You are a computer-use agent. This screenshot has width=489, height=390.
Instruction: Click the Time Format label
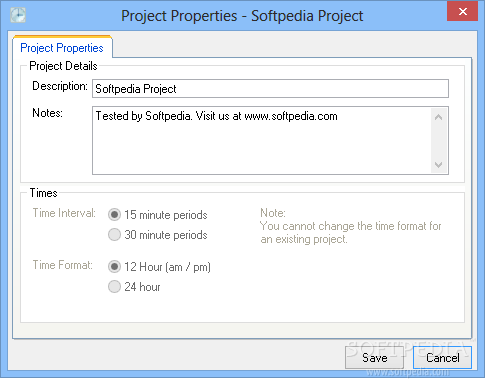pyautogui.click(x=63, y=265)
